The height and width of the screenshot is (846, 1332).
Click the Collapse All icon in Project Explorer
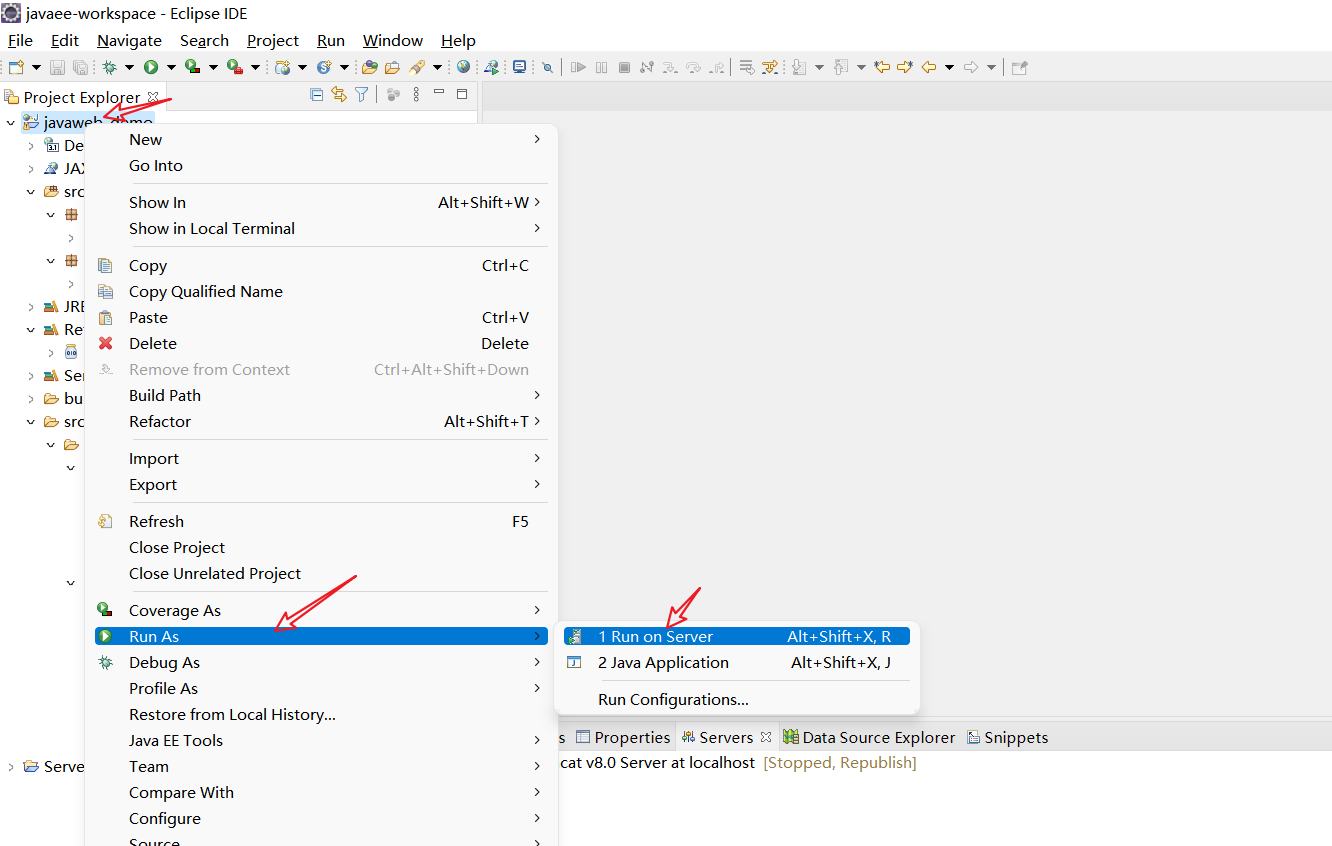[x=316, y=93]
